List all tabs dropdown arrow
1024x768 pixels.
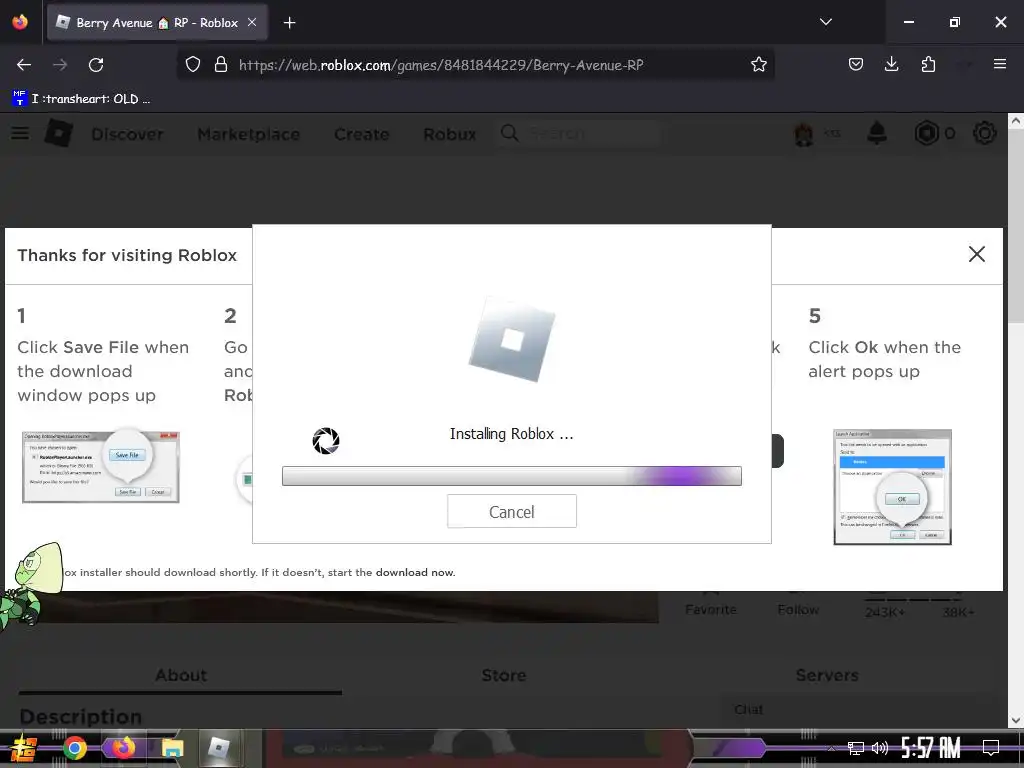tap(825, 22)
